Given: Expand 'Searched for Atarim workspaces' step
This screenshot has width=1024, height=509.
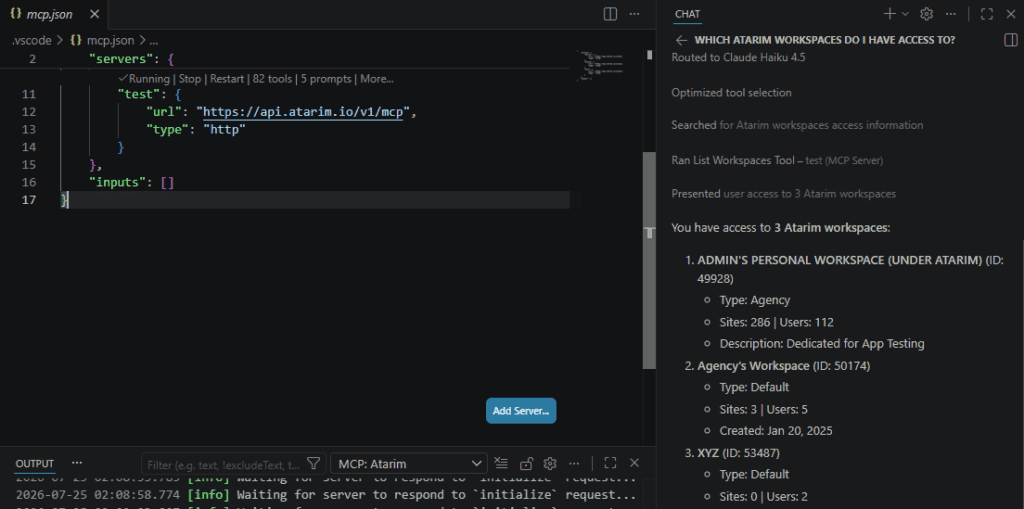Looking at the screenshot, I should [x=797, y=125].
